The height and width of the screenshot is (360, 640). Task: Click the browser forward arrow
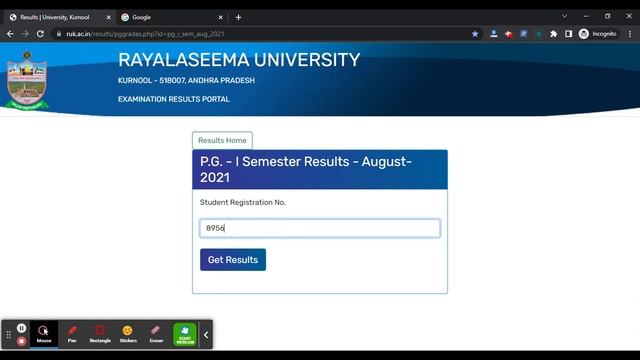(25, 34)
